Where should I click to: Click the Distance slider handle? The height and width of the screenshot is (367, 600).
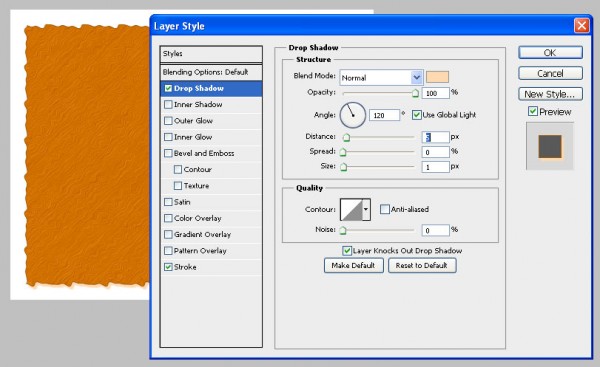point(346,137)
